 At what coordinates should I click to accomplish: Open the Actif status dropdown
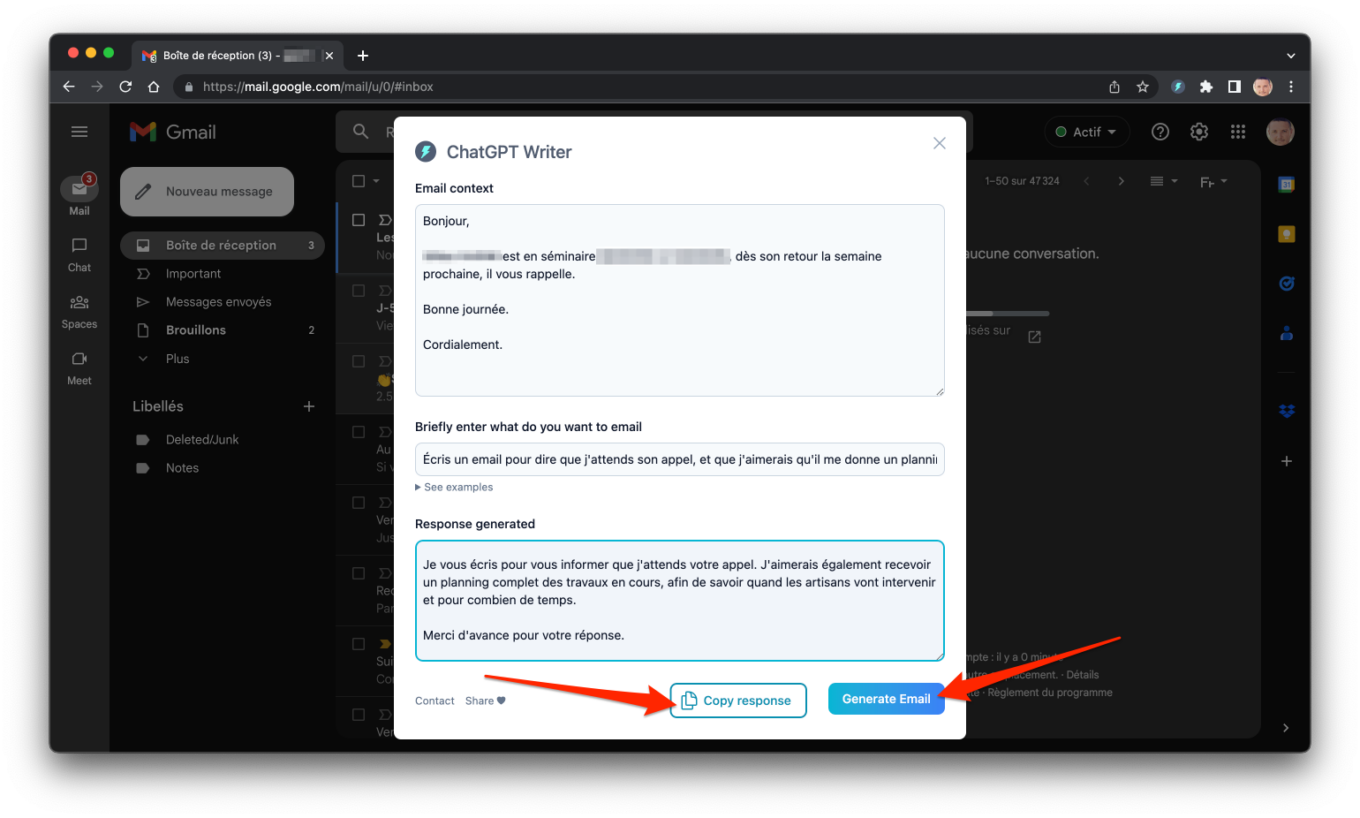(x=1086, y=132)
